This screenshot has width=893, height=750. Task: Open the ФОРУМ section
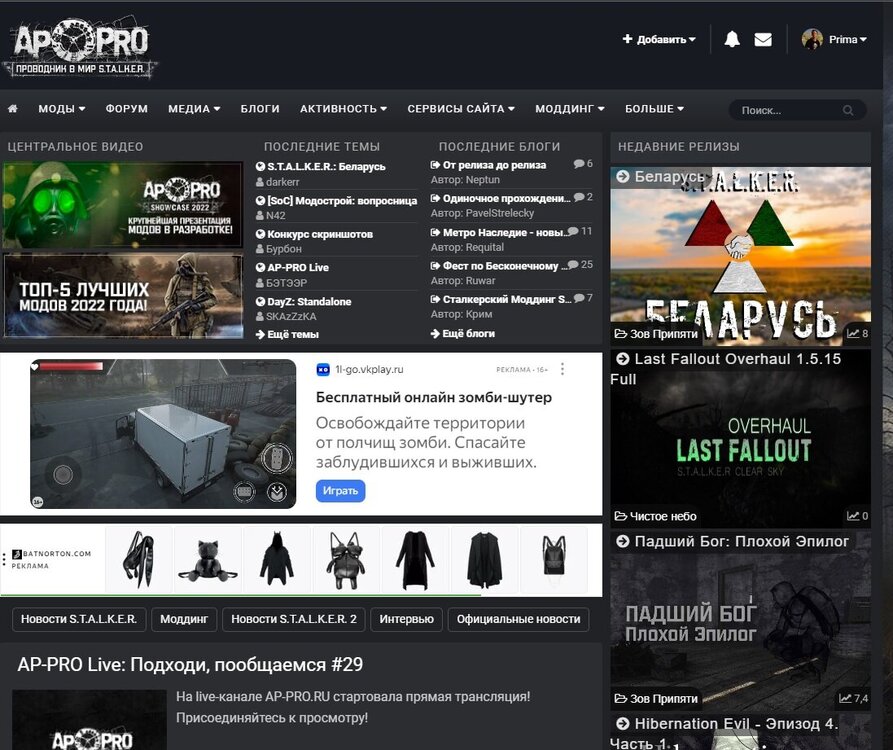126,108
